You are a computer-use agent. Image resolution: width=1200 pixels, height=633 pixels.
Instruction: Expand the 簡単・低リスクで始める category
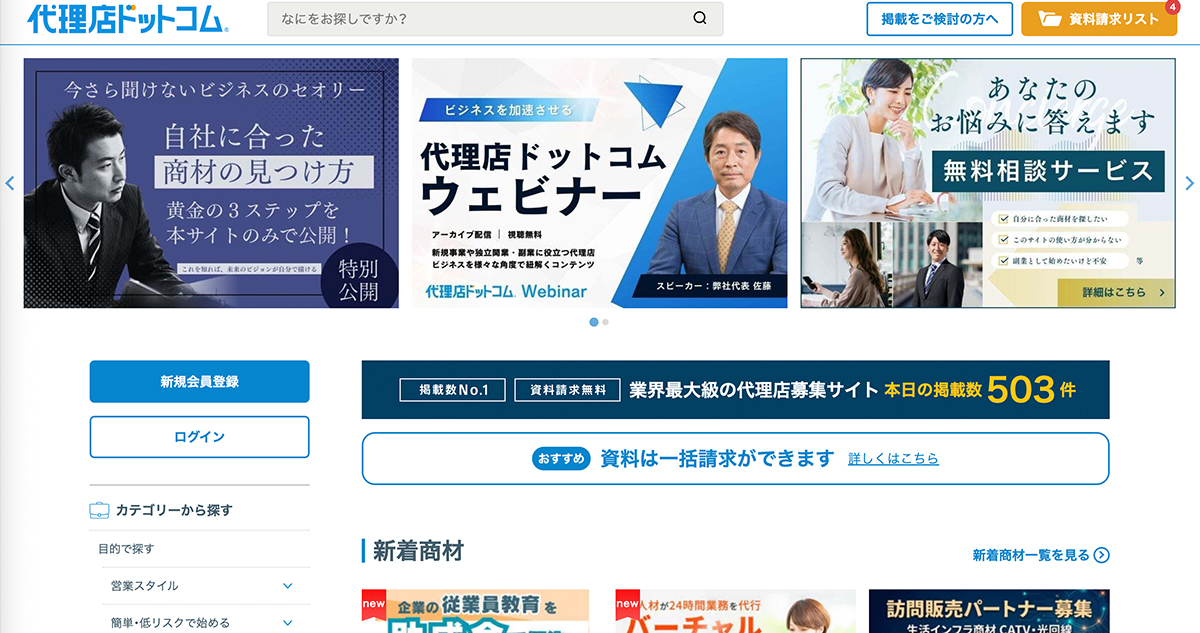pos(287,623)
